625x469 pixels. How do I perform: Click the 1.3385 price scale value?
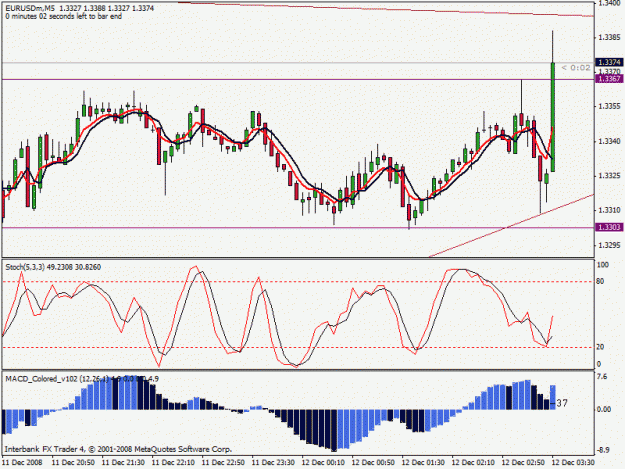click(609, 37)
